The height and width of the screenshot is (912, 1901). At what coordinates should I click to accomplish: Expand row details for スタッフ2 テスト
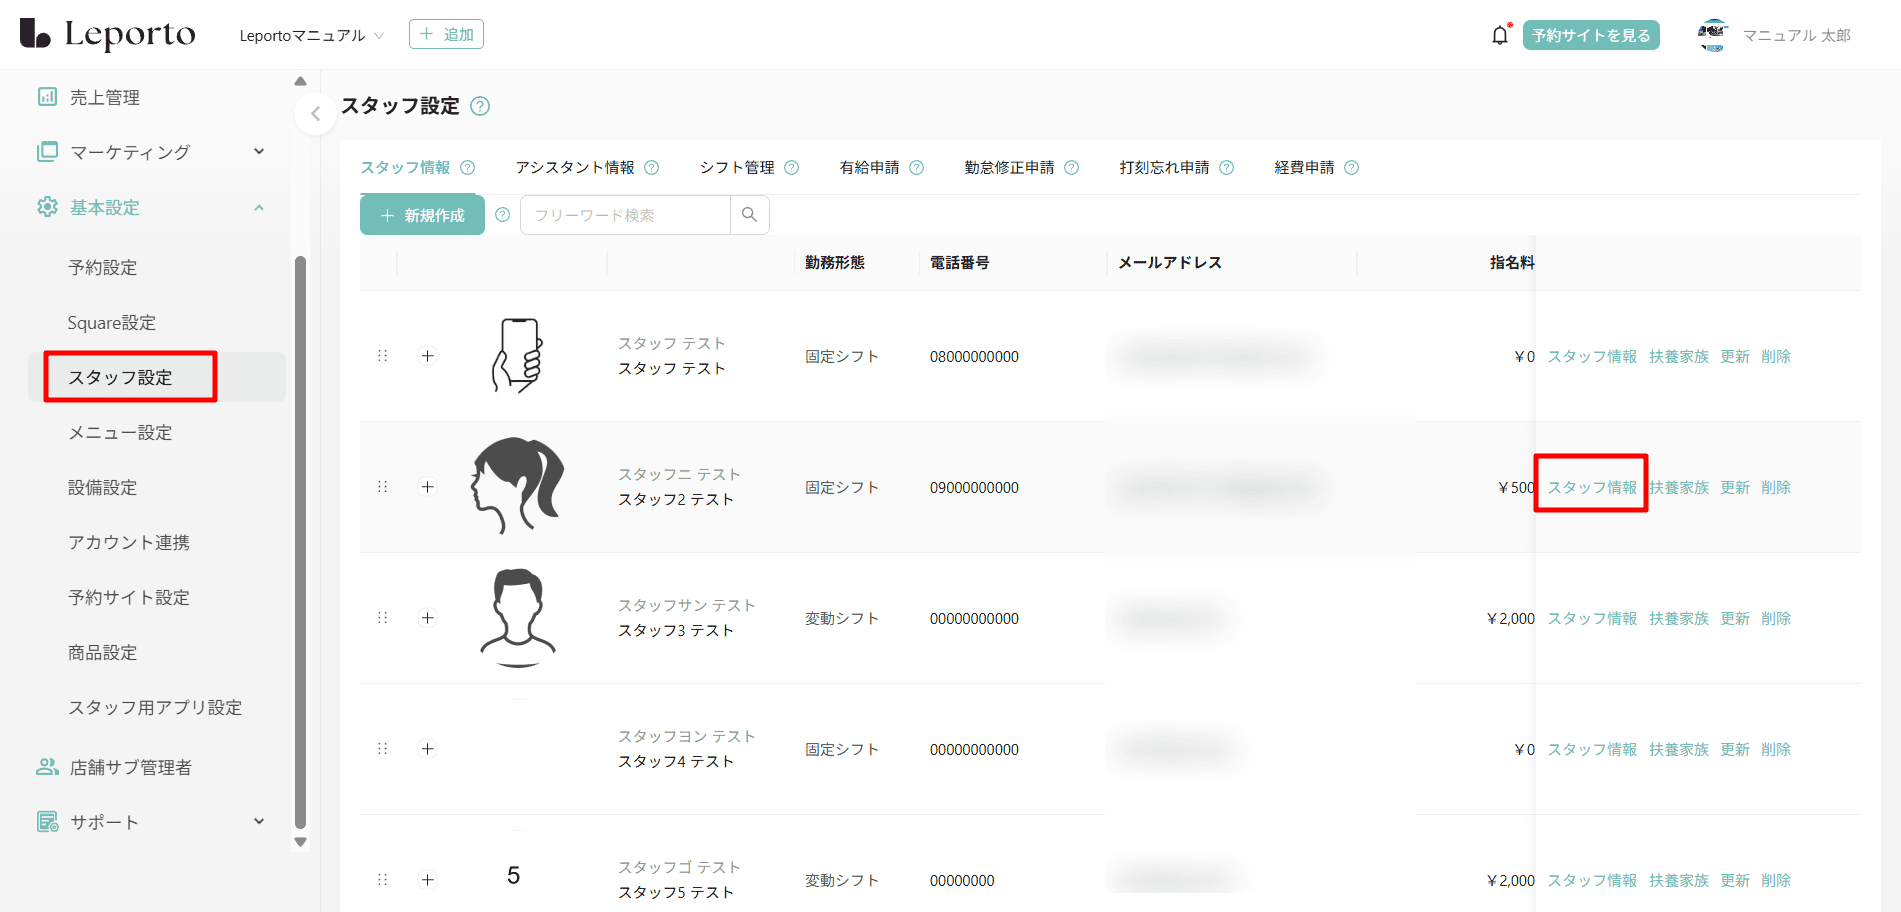pyautogui.click(x=428, y=487)
